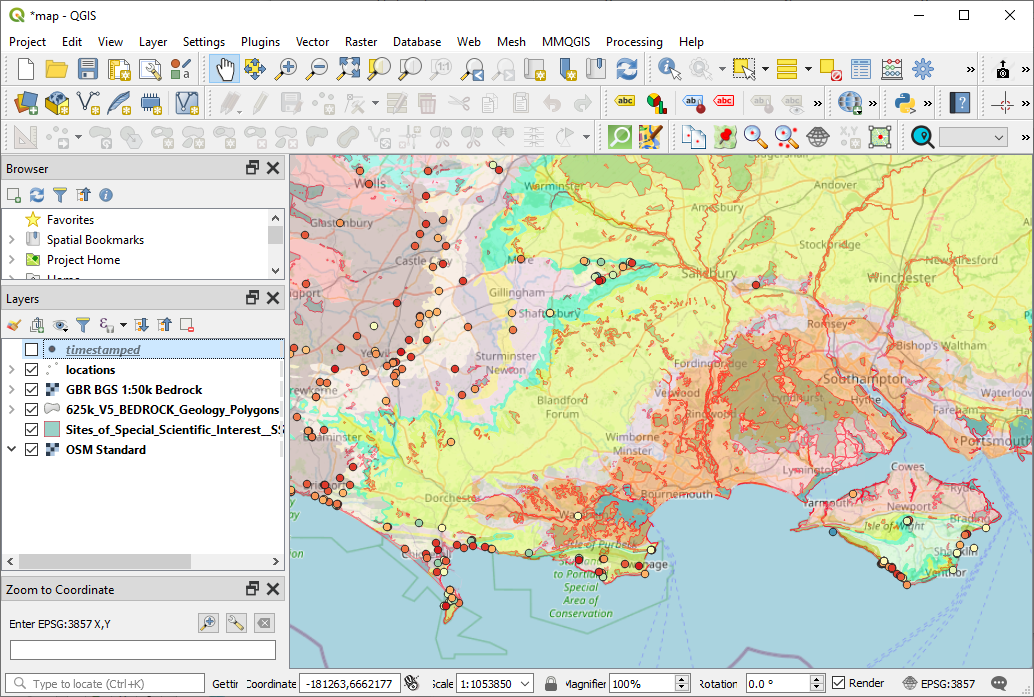This screenshot has height=697, width=1034.
Task: Refresh the map canvas
Action: click(x=626, y=69)
